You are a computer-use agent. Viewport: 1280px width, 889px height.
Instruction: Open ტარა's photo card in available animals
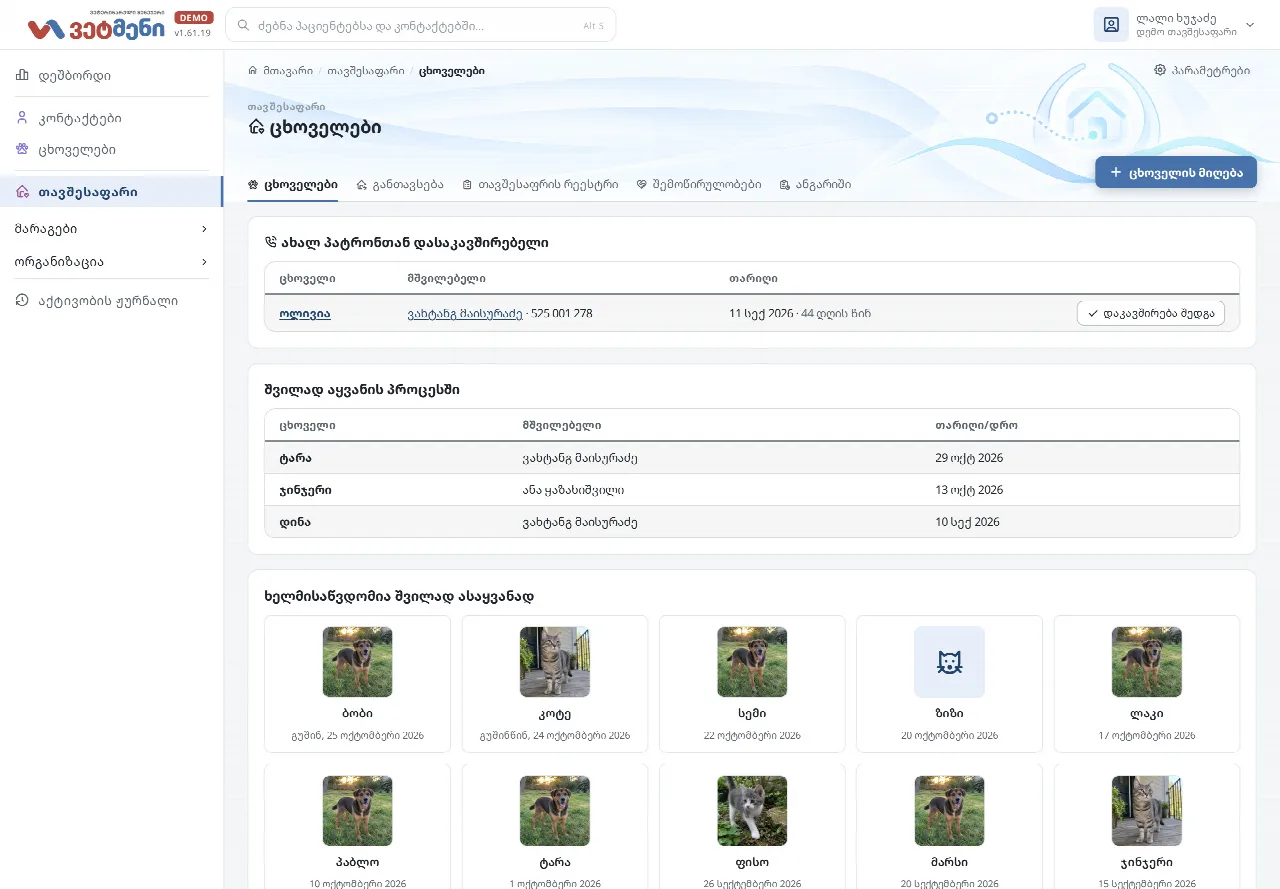point(555,827)
